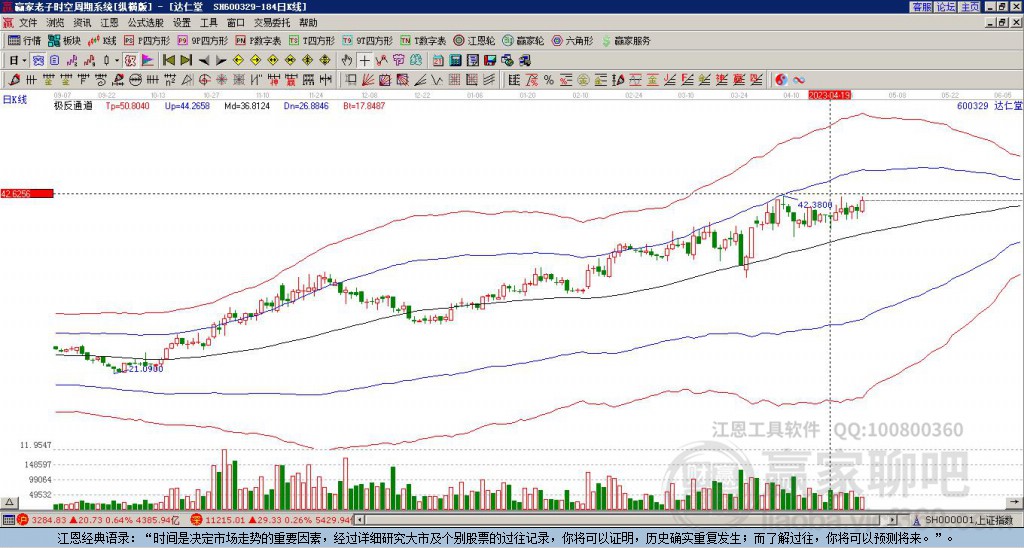Click the 主页 homepage button
Screen dimensions: 1024x548
coord(970,7)
